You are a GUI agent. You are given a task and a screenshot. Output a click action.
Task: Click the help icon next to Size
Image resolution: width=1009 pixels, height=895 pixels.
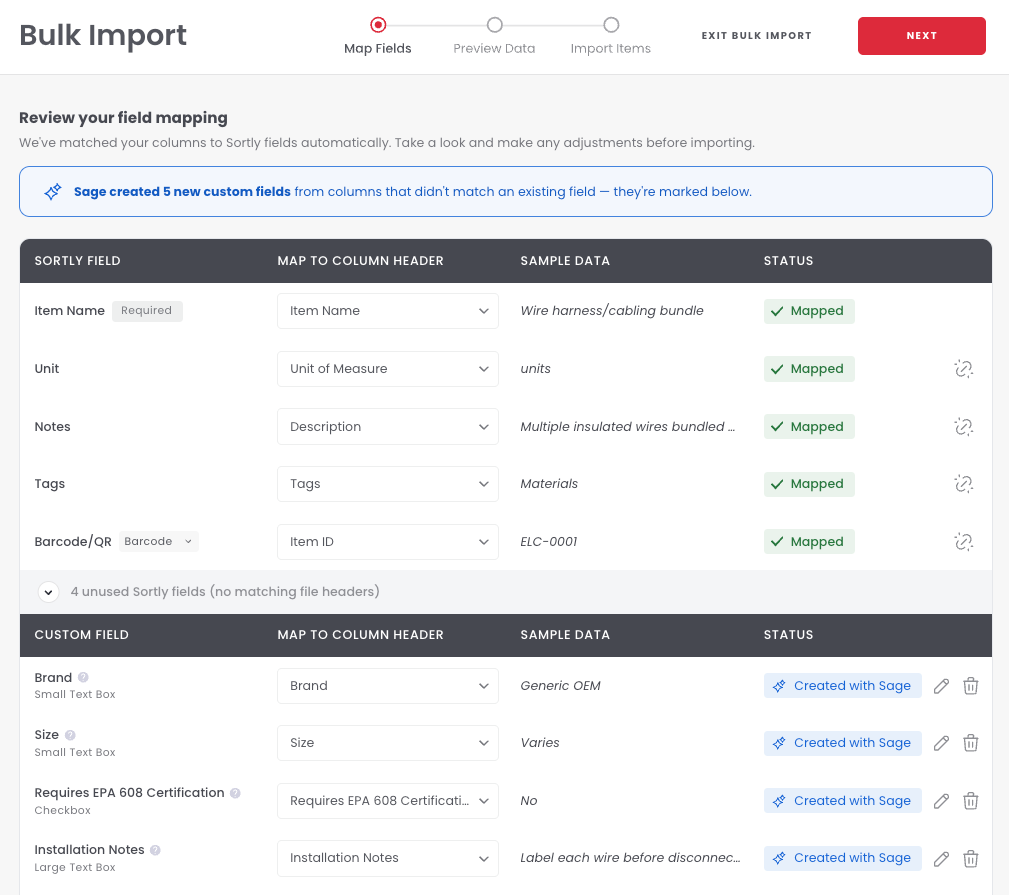70,735
